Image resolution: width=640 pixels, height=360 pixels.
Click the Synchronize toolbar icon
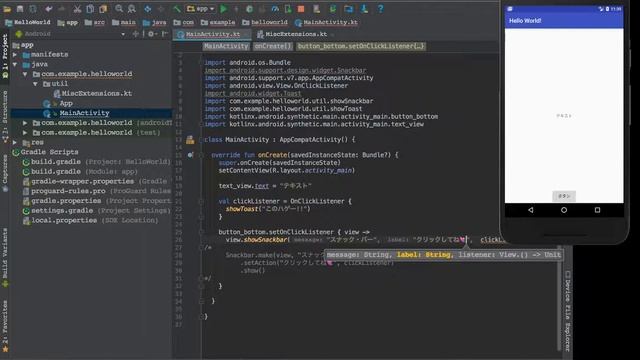click(33, 9)
